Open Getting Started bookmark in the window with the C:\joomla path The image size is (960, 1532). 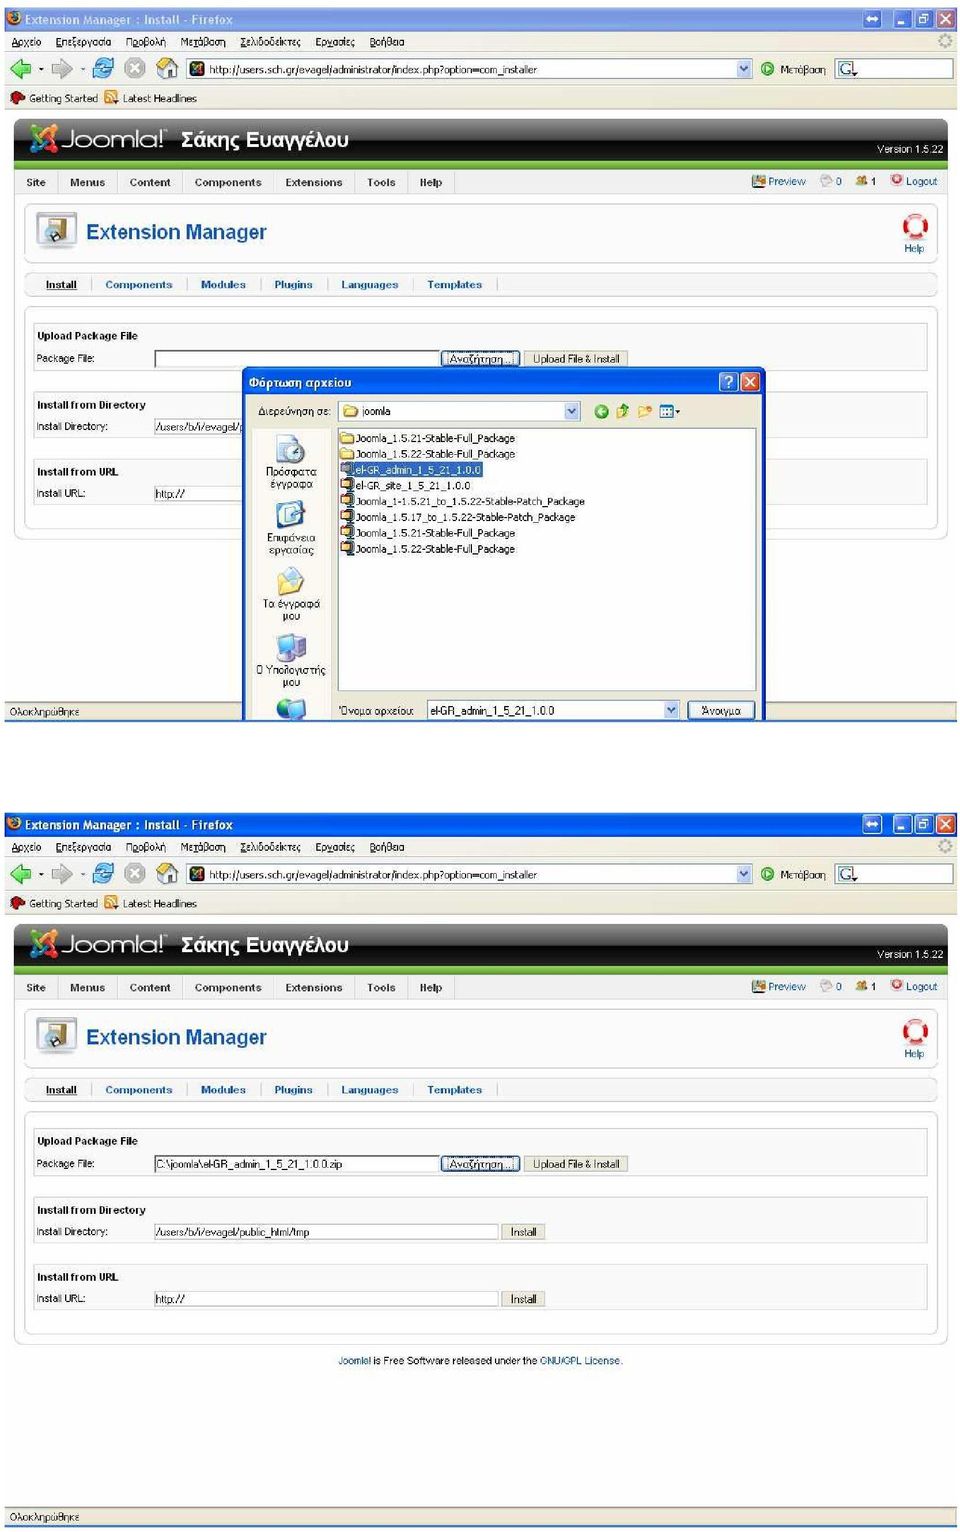click(x=54, y=903)
